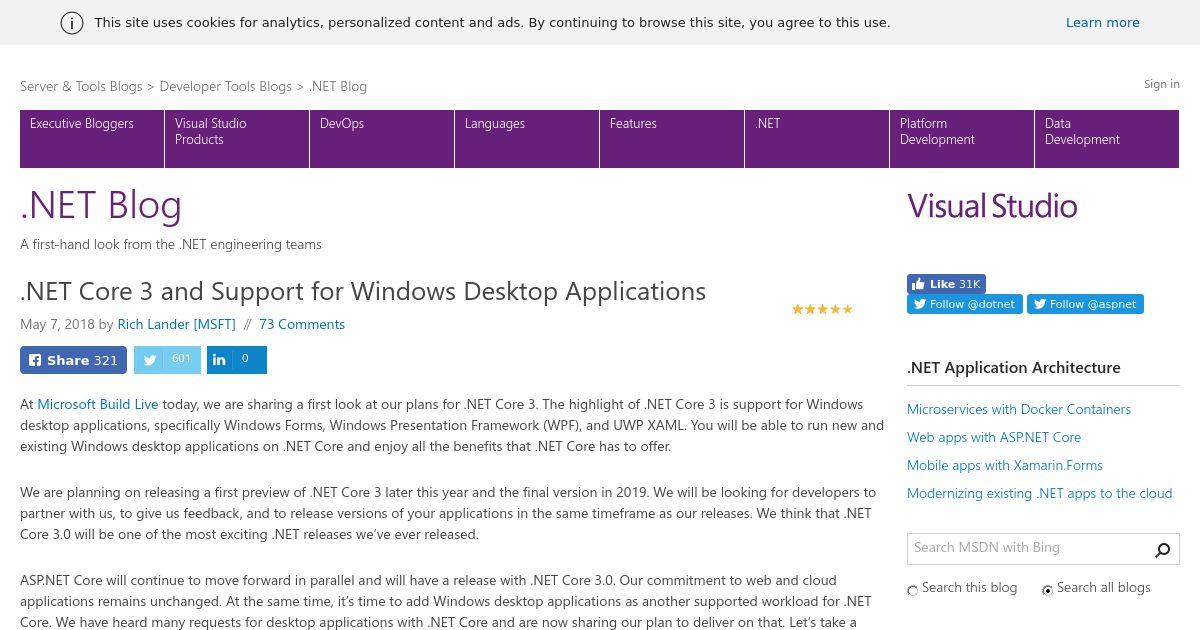The height and width of the screenshot is (630, 1200).
Task: Open Modernizing existing .NET apps link
Action: pyautogui.click(x=1039, y=493)
